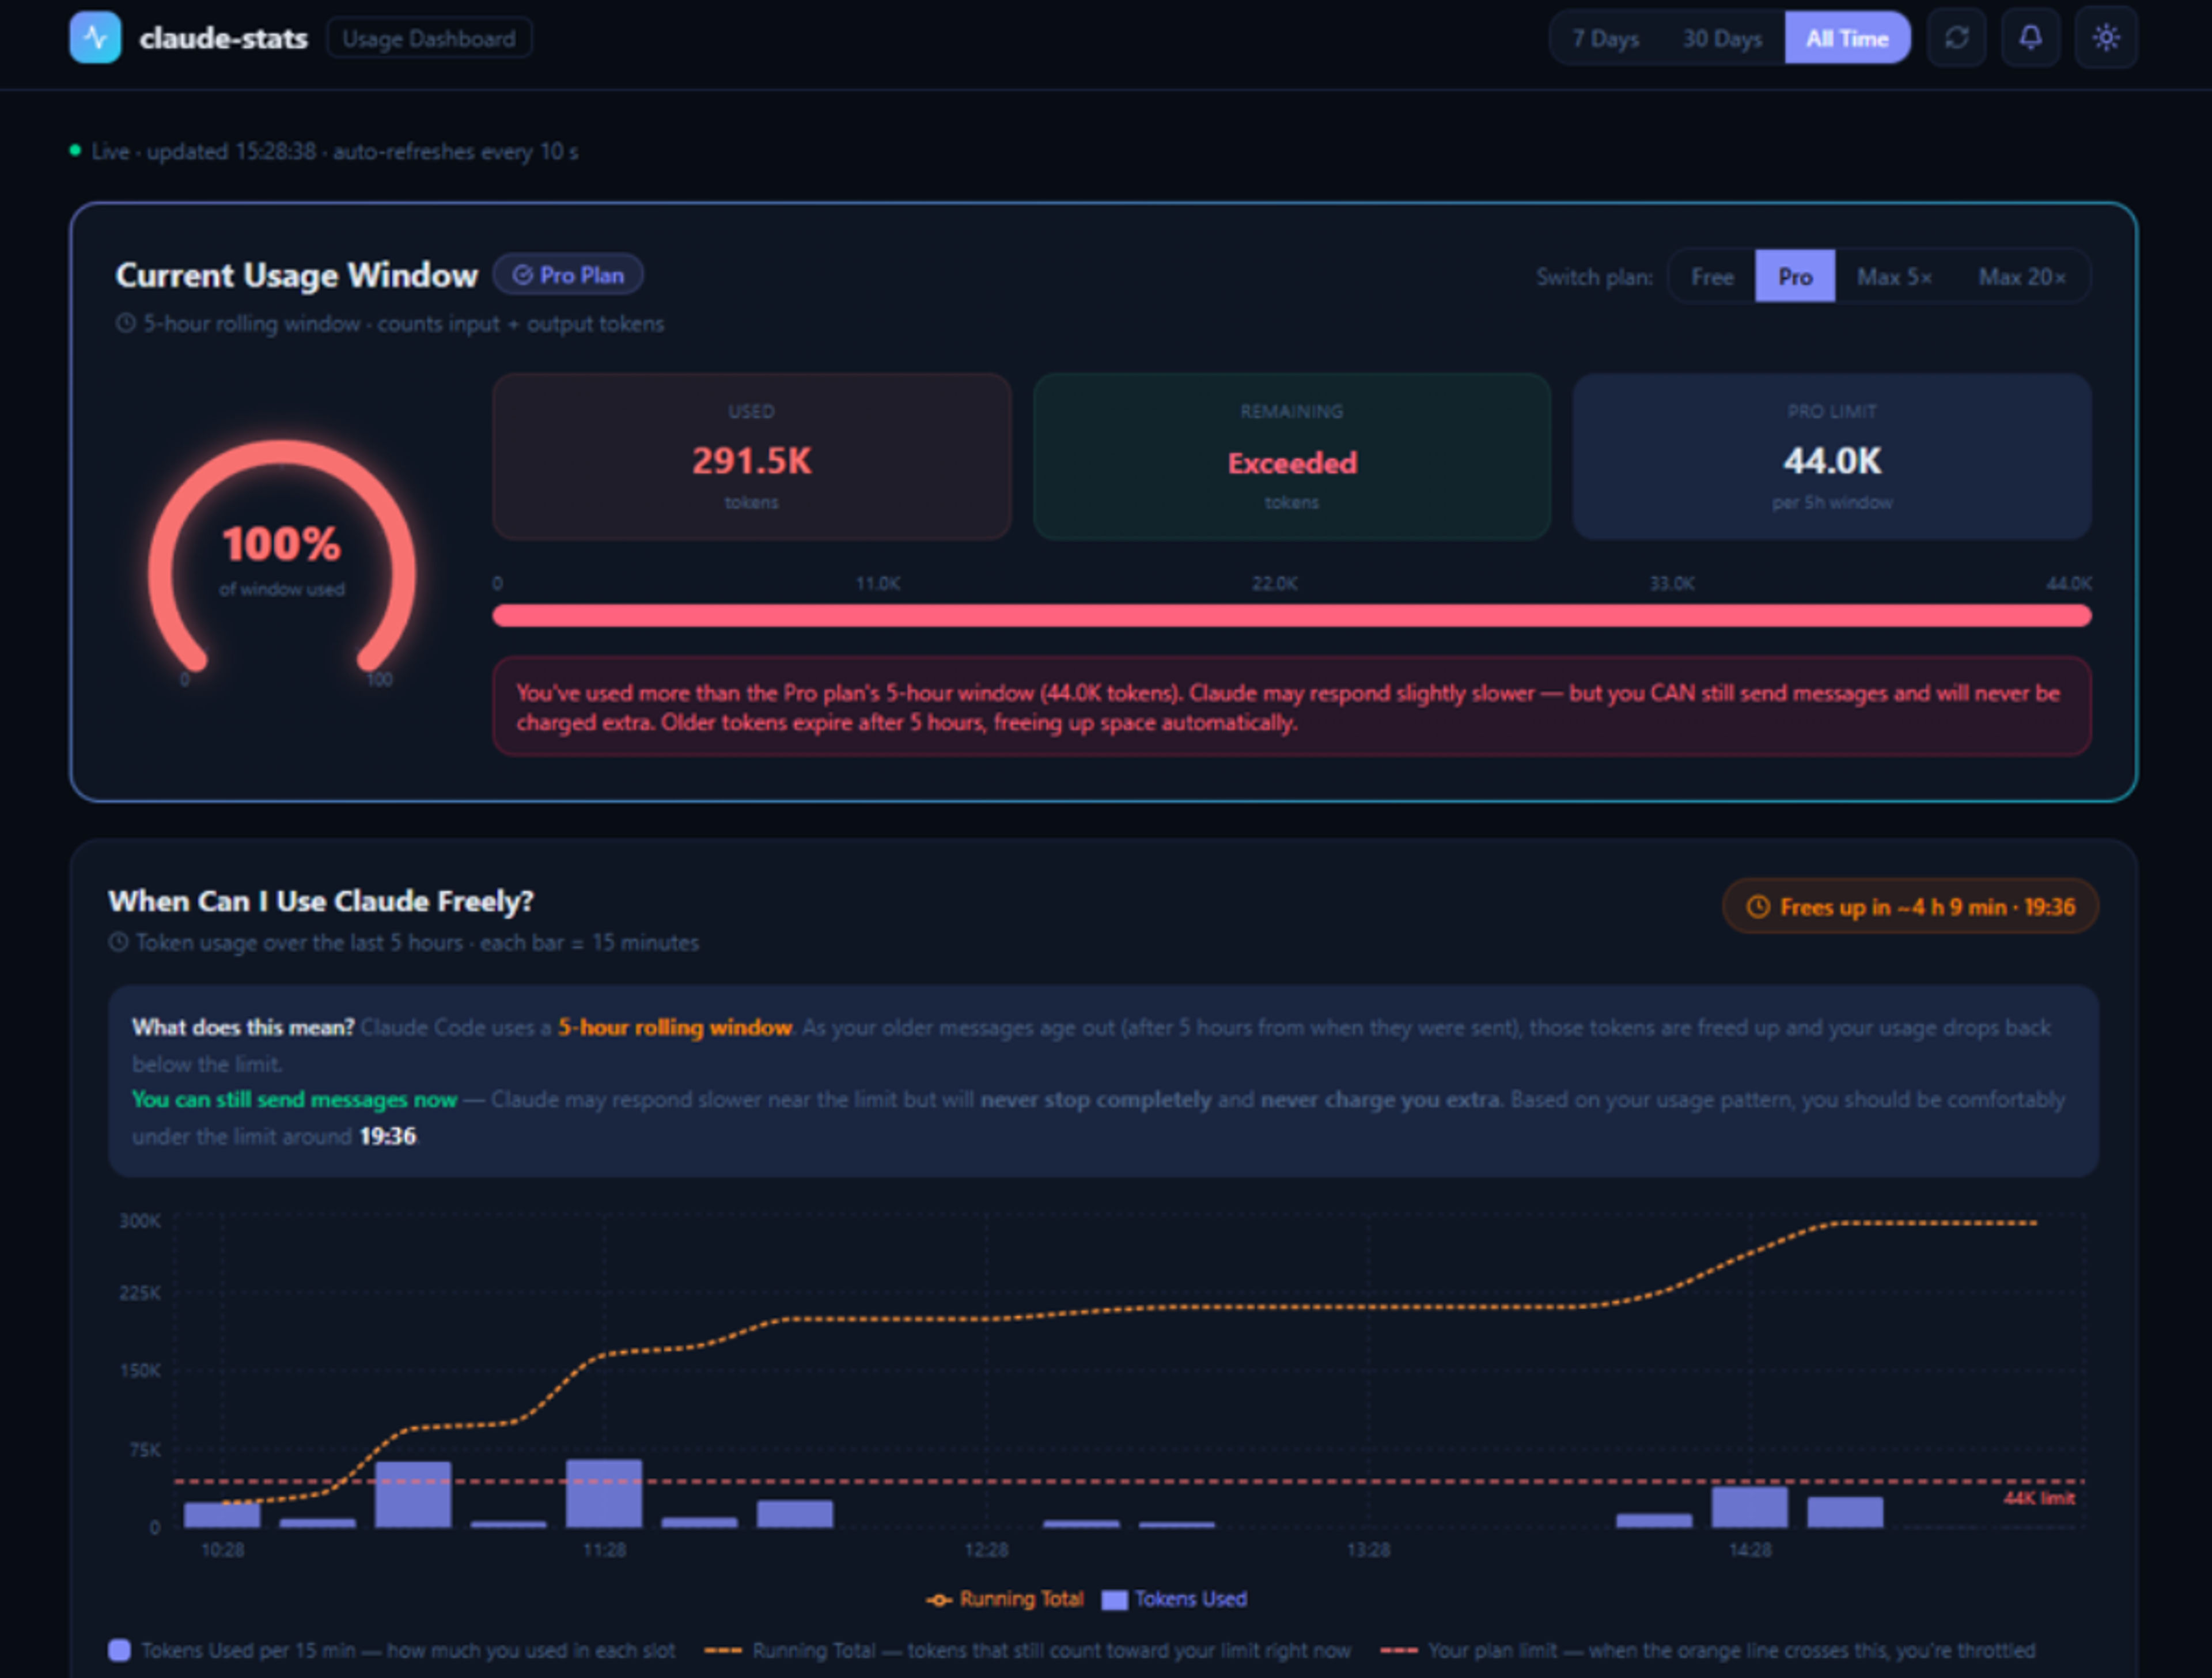
Task: Toggle Running Total legend item in chart
Action: pos(1005,1599)
